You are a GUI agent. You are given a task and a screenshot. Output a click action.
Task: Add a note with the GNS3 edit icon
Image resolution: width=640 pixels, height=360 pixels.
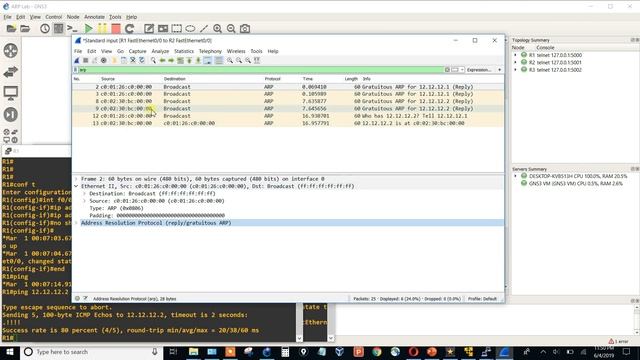point(149,29)
